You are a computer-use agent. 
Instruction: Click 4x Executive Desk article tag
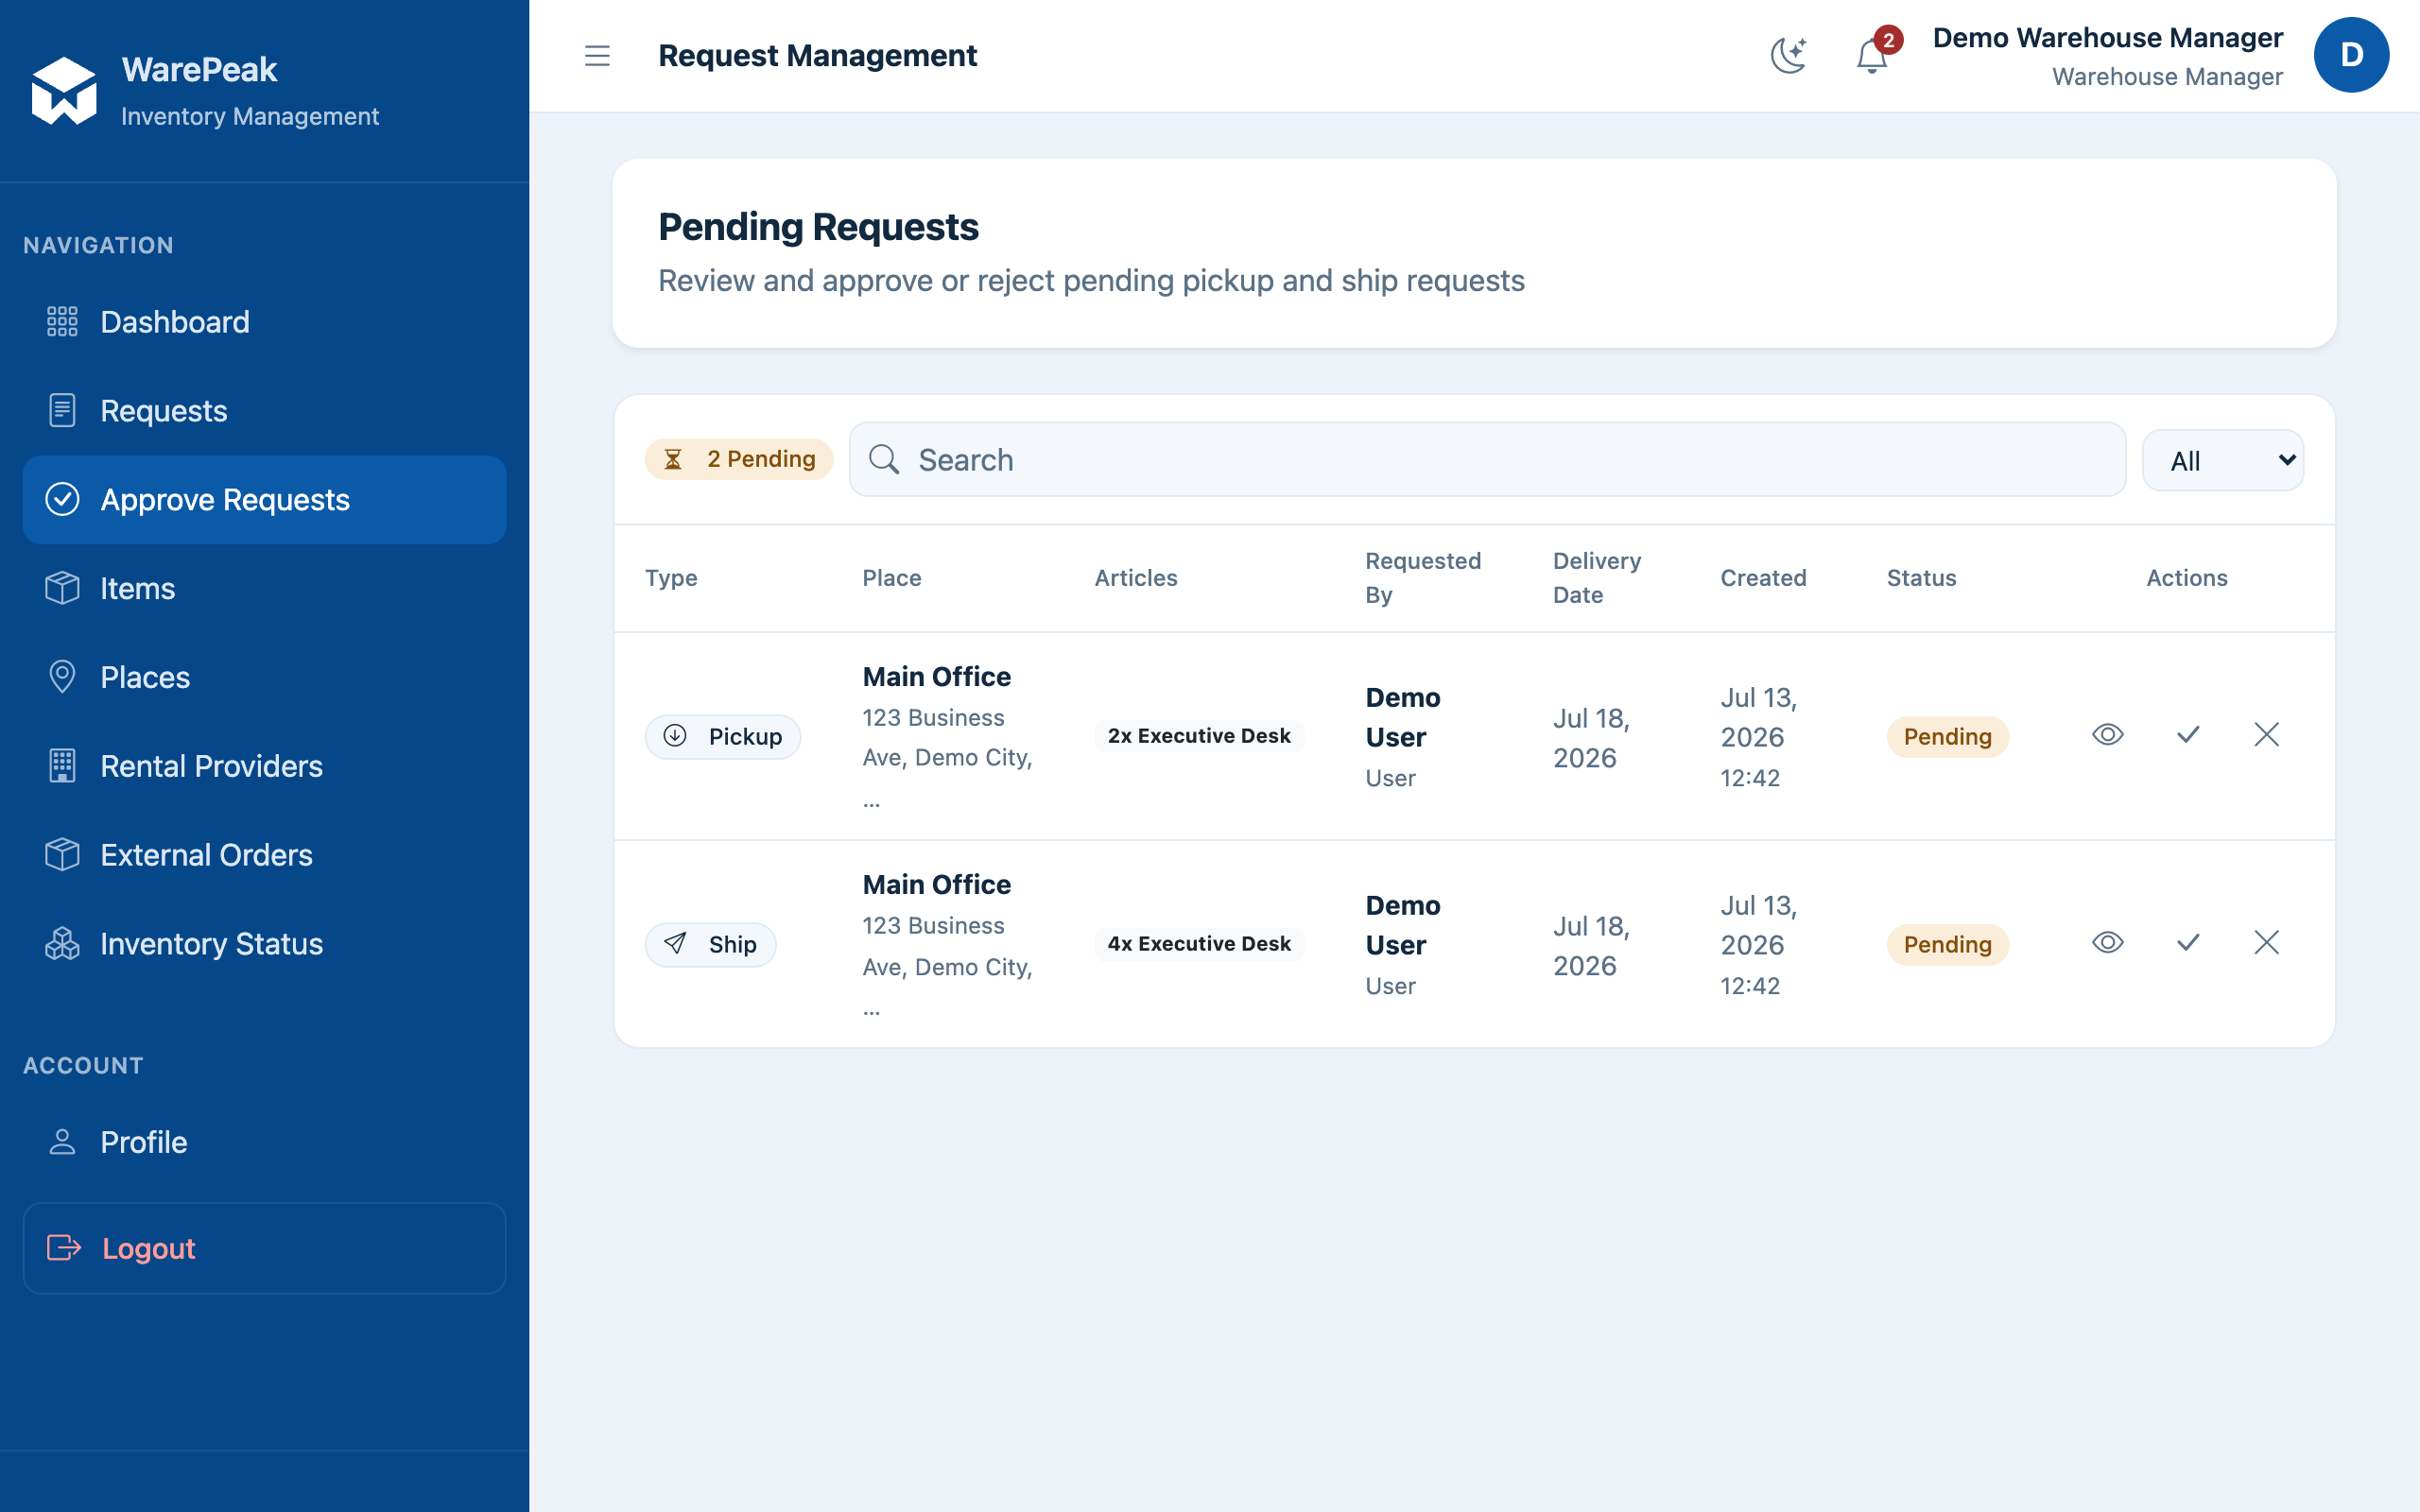click(x=1199, y=943)
